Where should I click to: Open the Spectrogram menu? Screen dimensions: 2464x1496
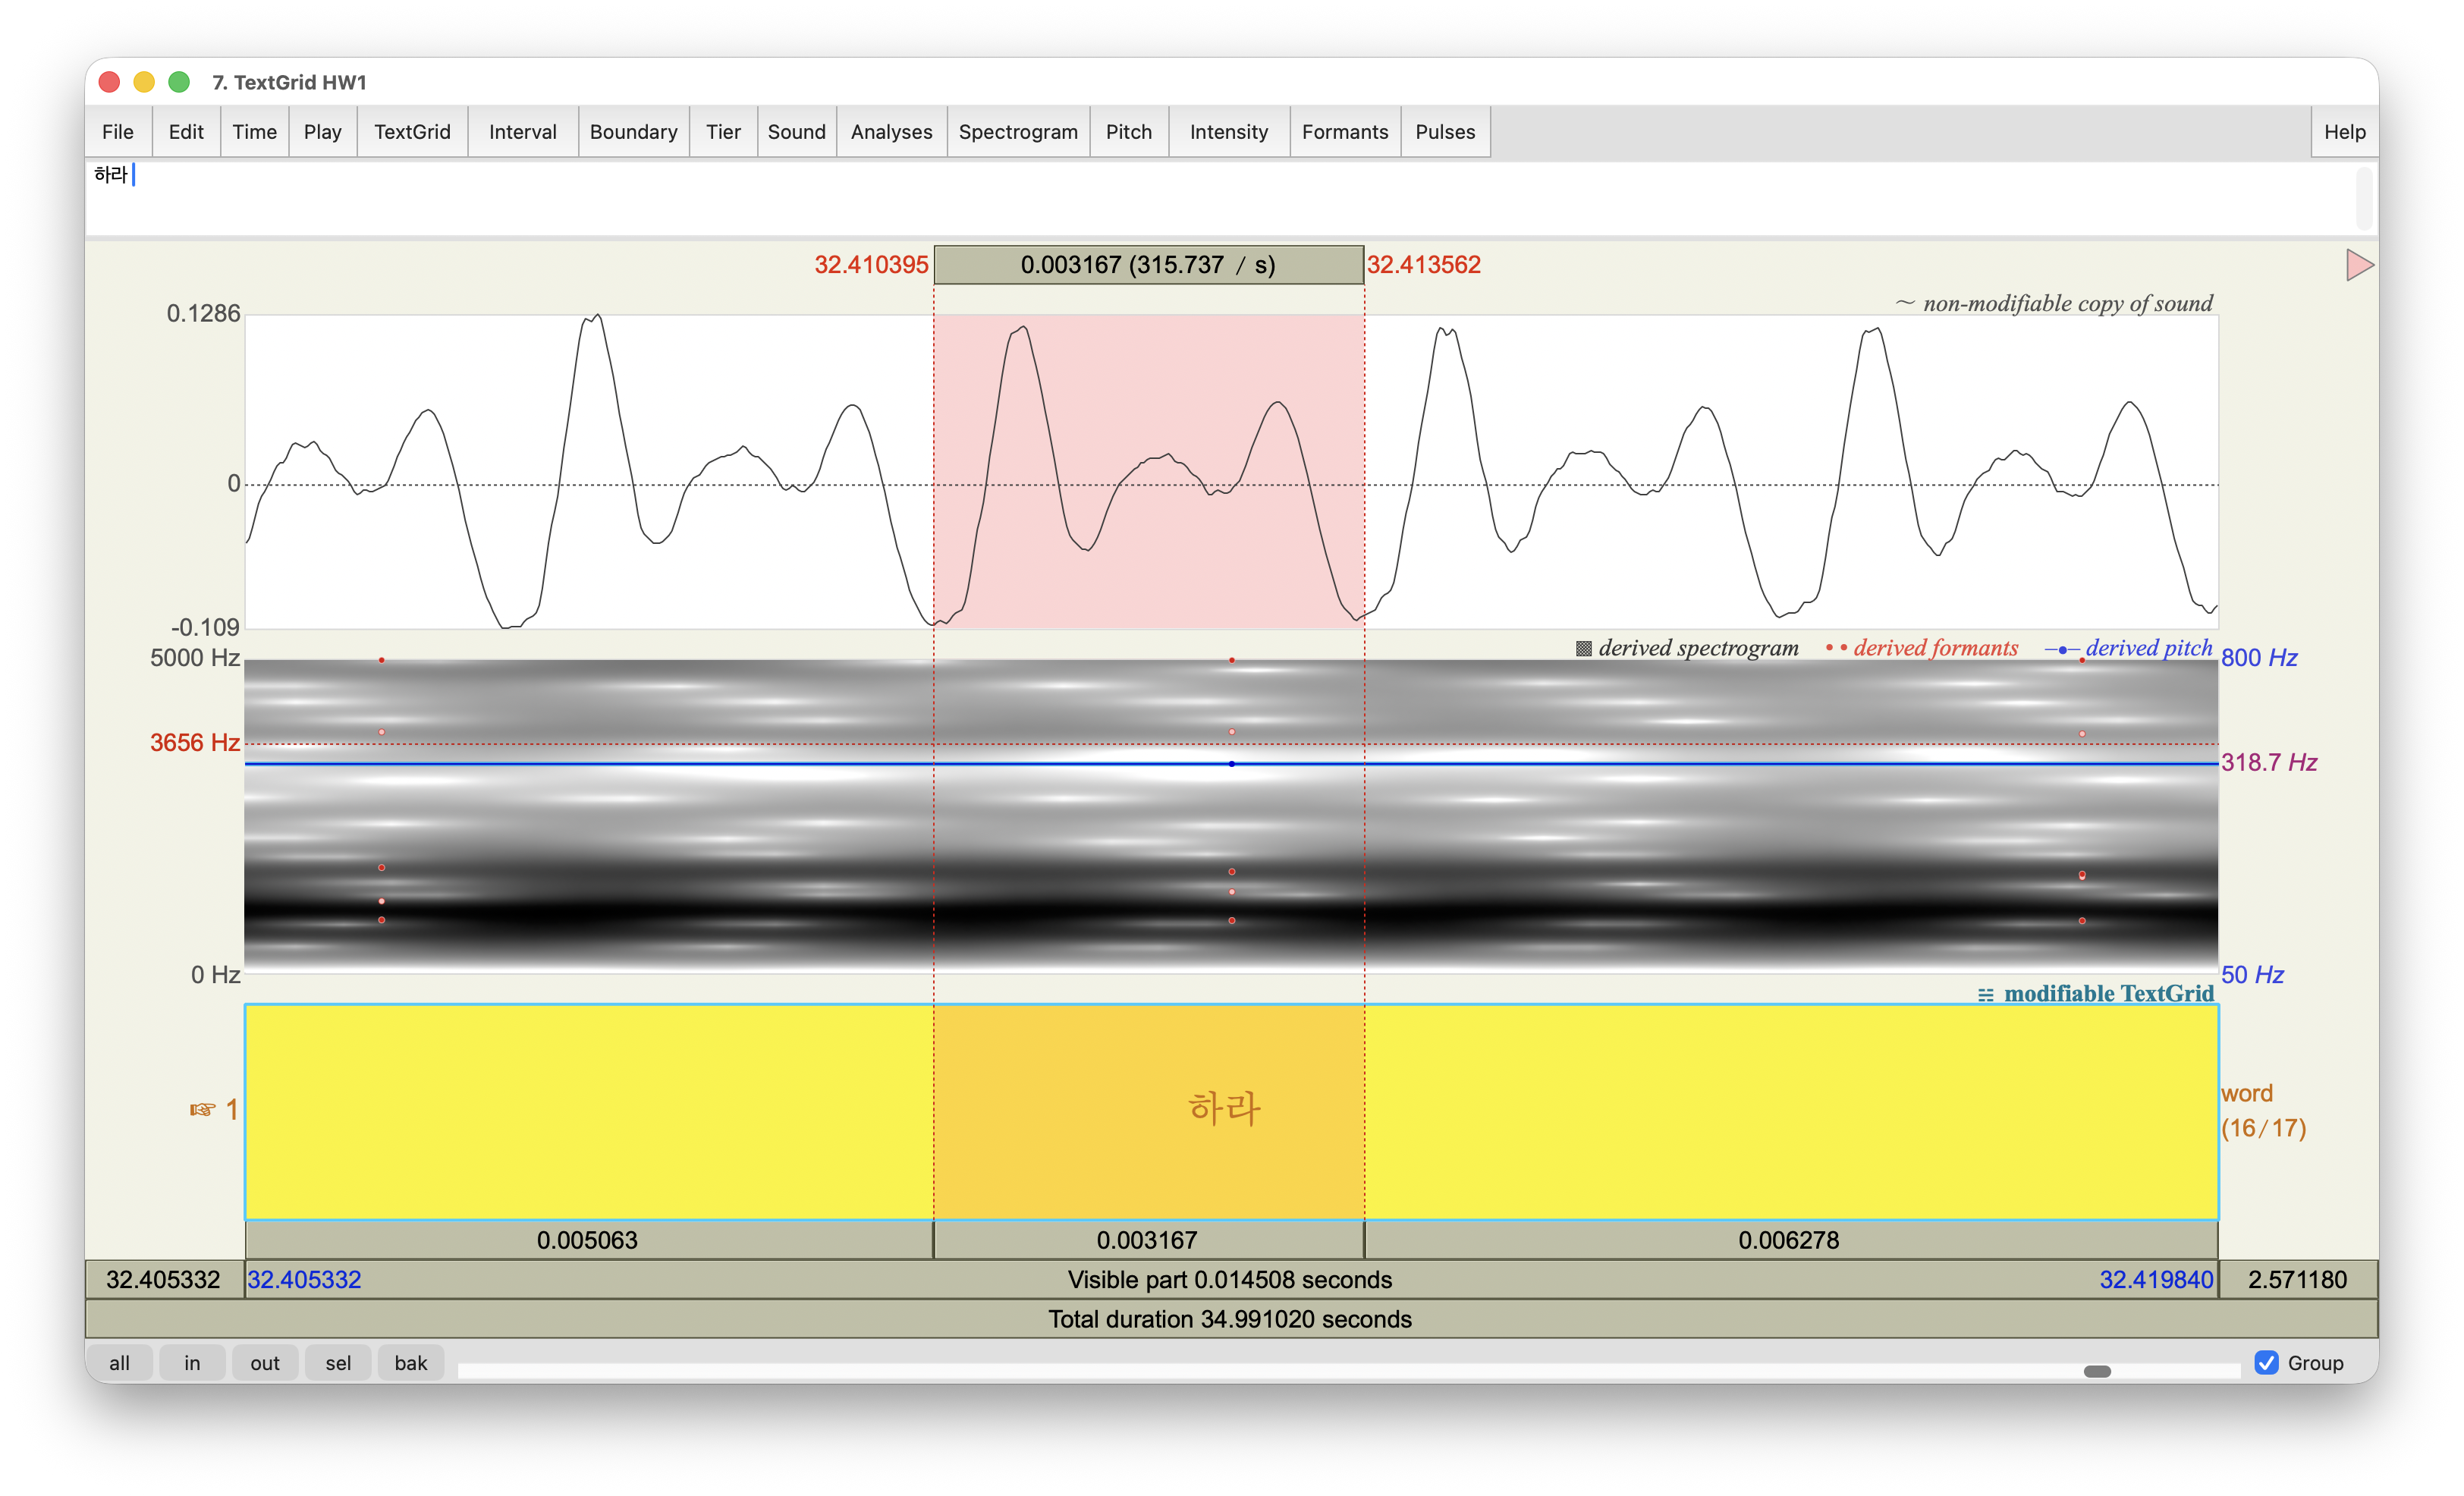(1017, 132)
